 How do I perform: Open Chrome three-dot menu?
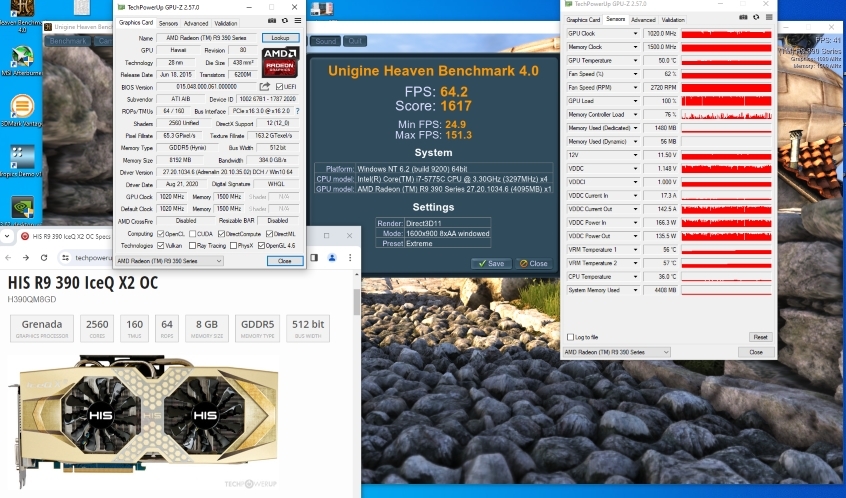click(350, 258)
